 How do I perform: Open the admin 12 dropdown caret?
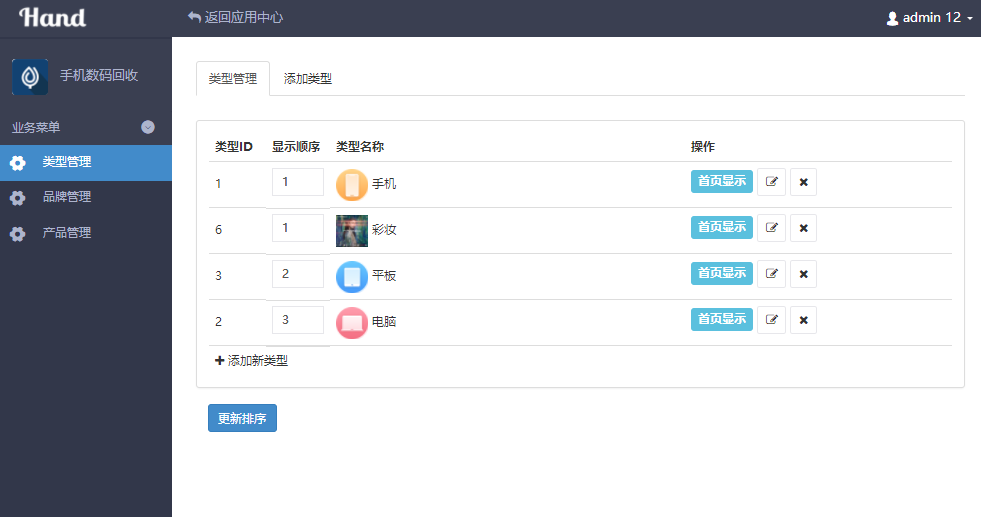[970, 19]
